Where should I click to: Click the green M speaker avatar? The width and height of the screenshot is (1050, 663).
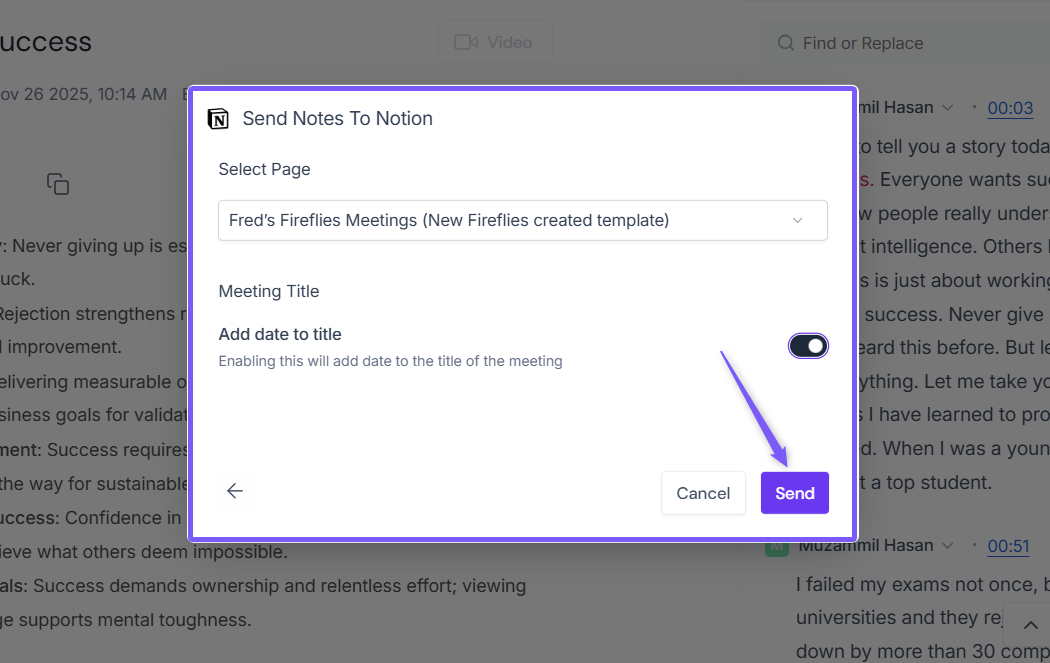point(776,546)
